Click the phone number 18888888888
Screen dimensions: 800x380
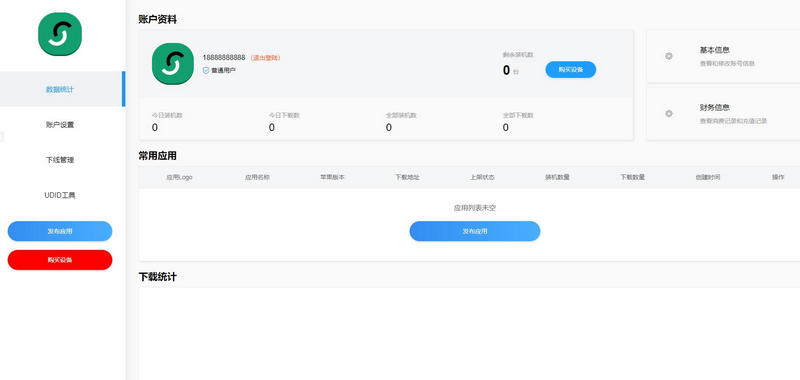(x=224, y=57)
